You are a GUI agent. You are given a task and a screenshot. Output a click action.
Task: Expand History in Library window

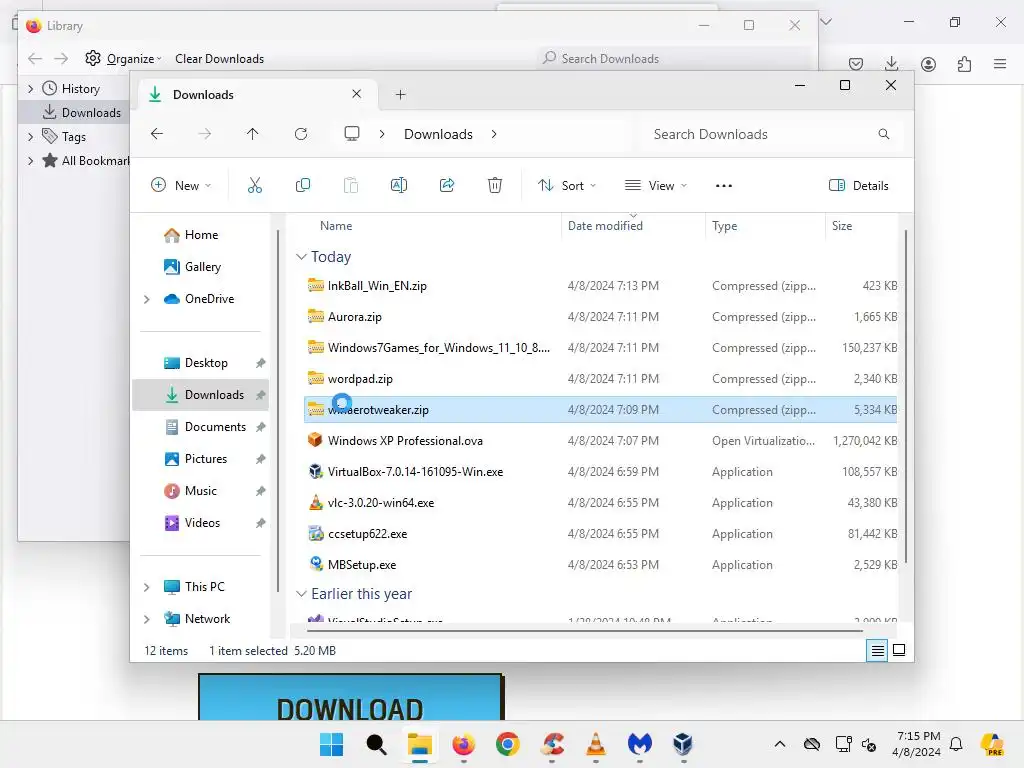pyautogui.click(x=30, y=88)
